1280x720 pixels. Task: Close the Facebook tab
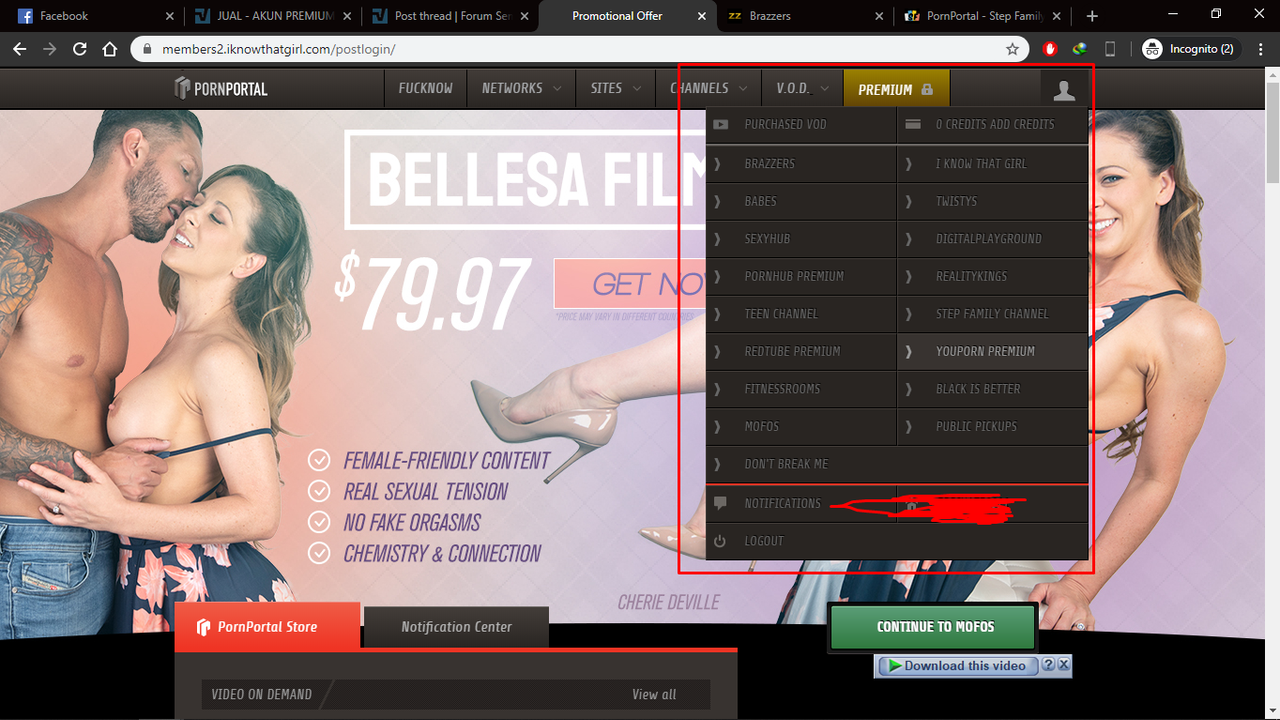tap(169, 16)
